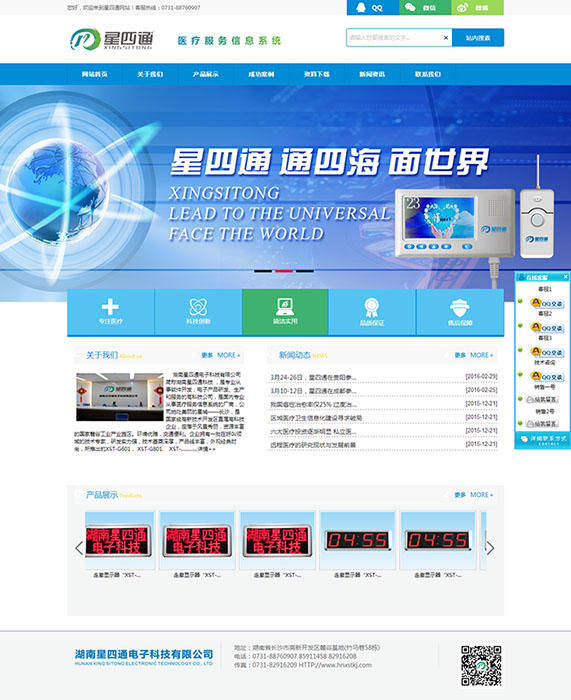Select the first banner slide indicator
Screen dimensions: 571x700
[x=263, y=271]
